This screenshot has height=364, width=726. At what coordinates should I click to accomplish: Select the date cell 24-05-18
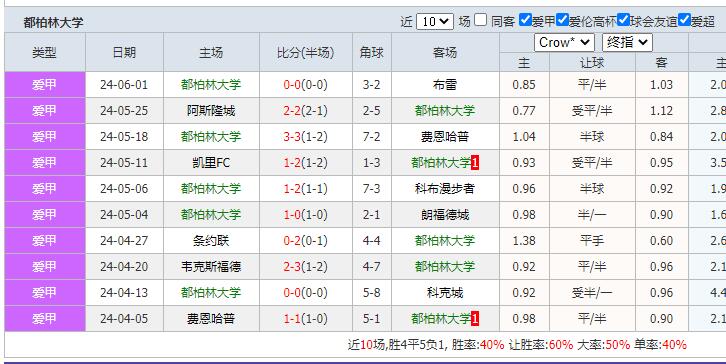(x=124, y=137)
